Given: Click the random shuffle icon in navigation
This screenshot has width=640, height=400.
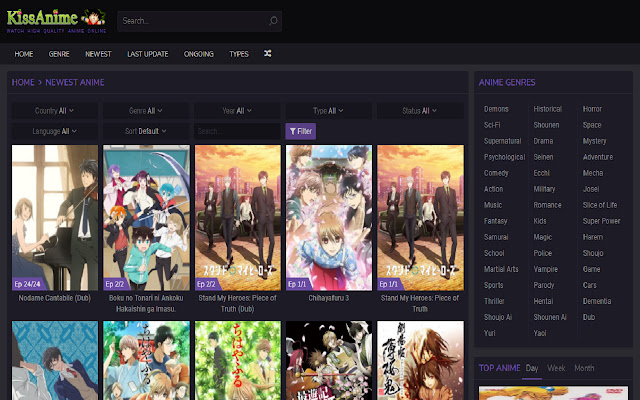Looking at the screenshot, I should click(x=267, y=53).
